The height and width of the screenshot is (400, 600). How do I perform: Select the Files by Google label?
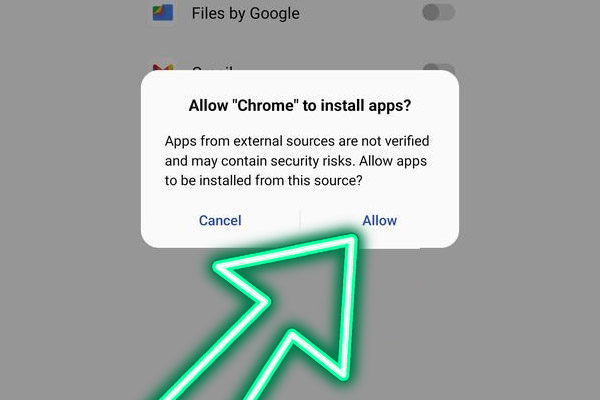(245, 13)
